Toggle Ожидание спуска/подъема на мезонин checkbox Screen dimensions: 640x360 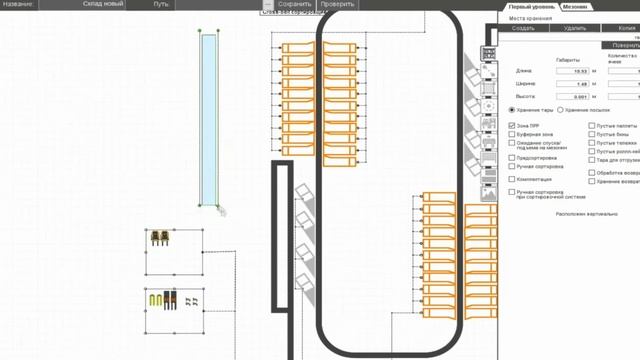click(x=512, y=143)
